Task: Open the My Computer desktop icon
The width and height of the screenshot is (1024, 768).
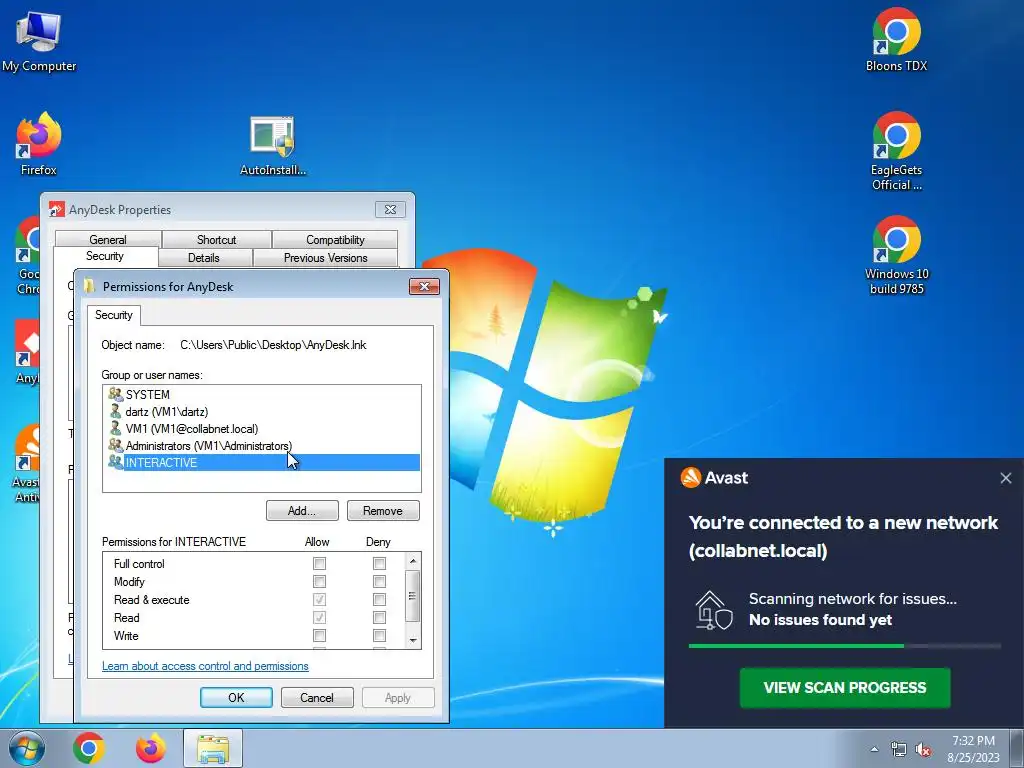Action: (39, 40)
